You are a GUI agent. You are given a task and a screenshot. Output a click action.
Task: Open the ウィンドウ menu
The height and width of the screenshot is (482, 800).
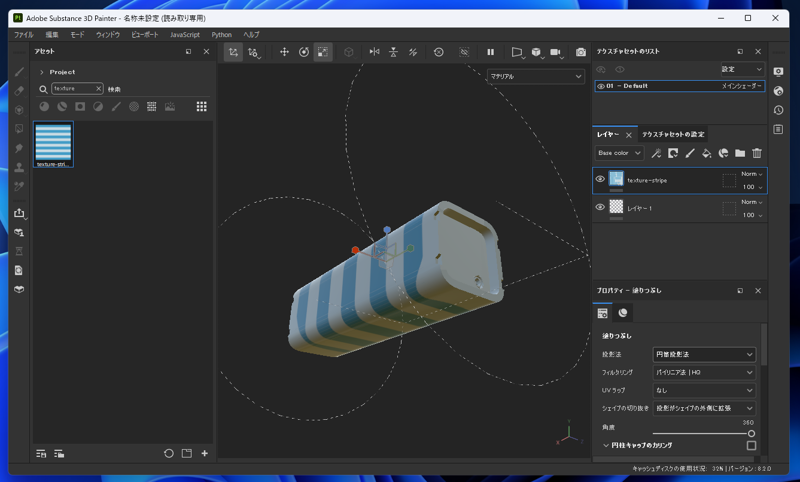108,35
